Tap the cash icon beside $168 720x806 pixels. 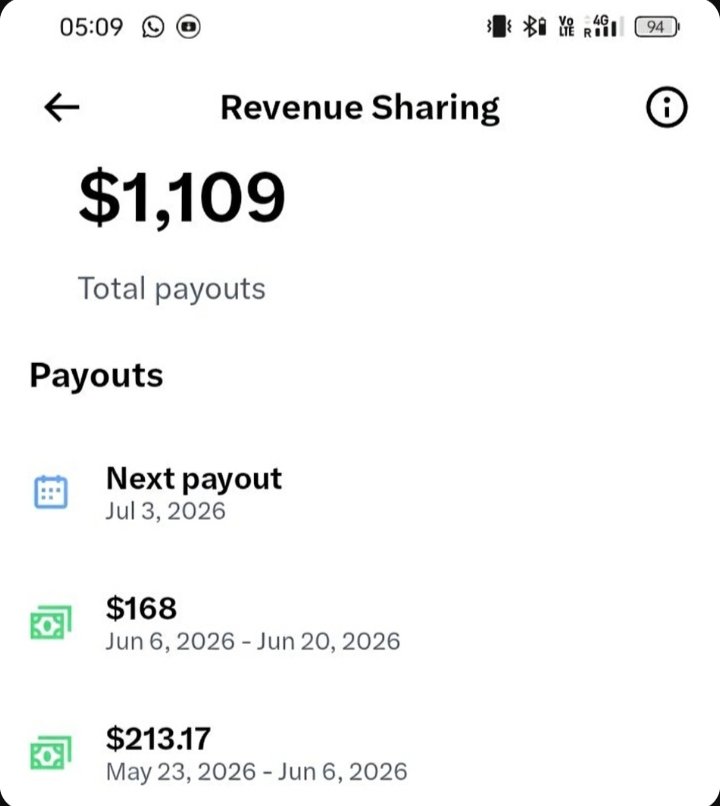click(50, 622)
